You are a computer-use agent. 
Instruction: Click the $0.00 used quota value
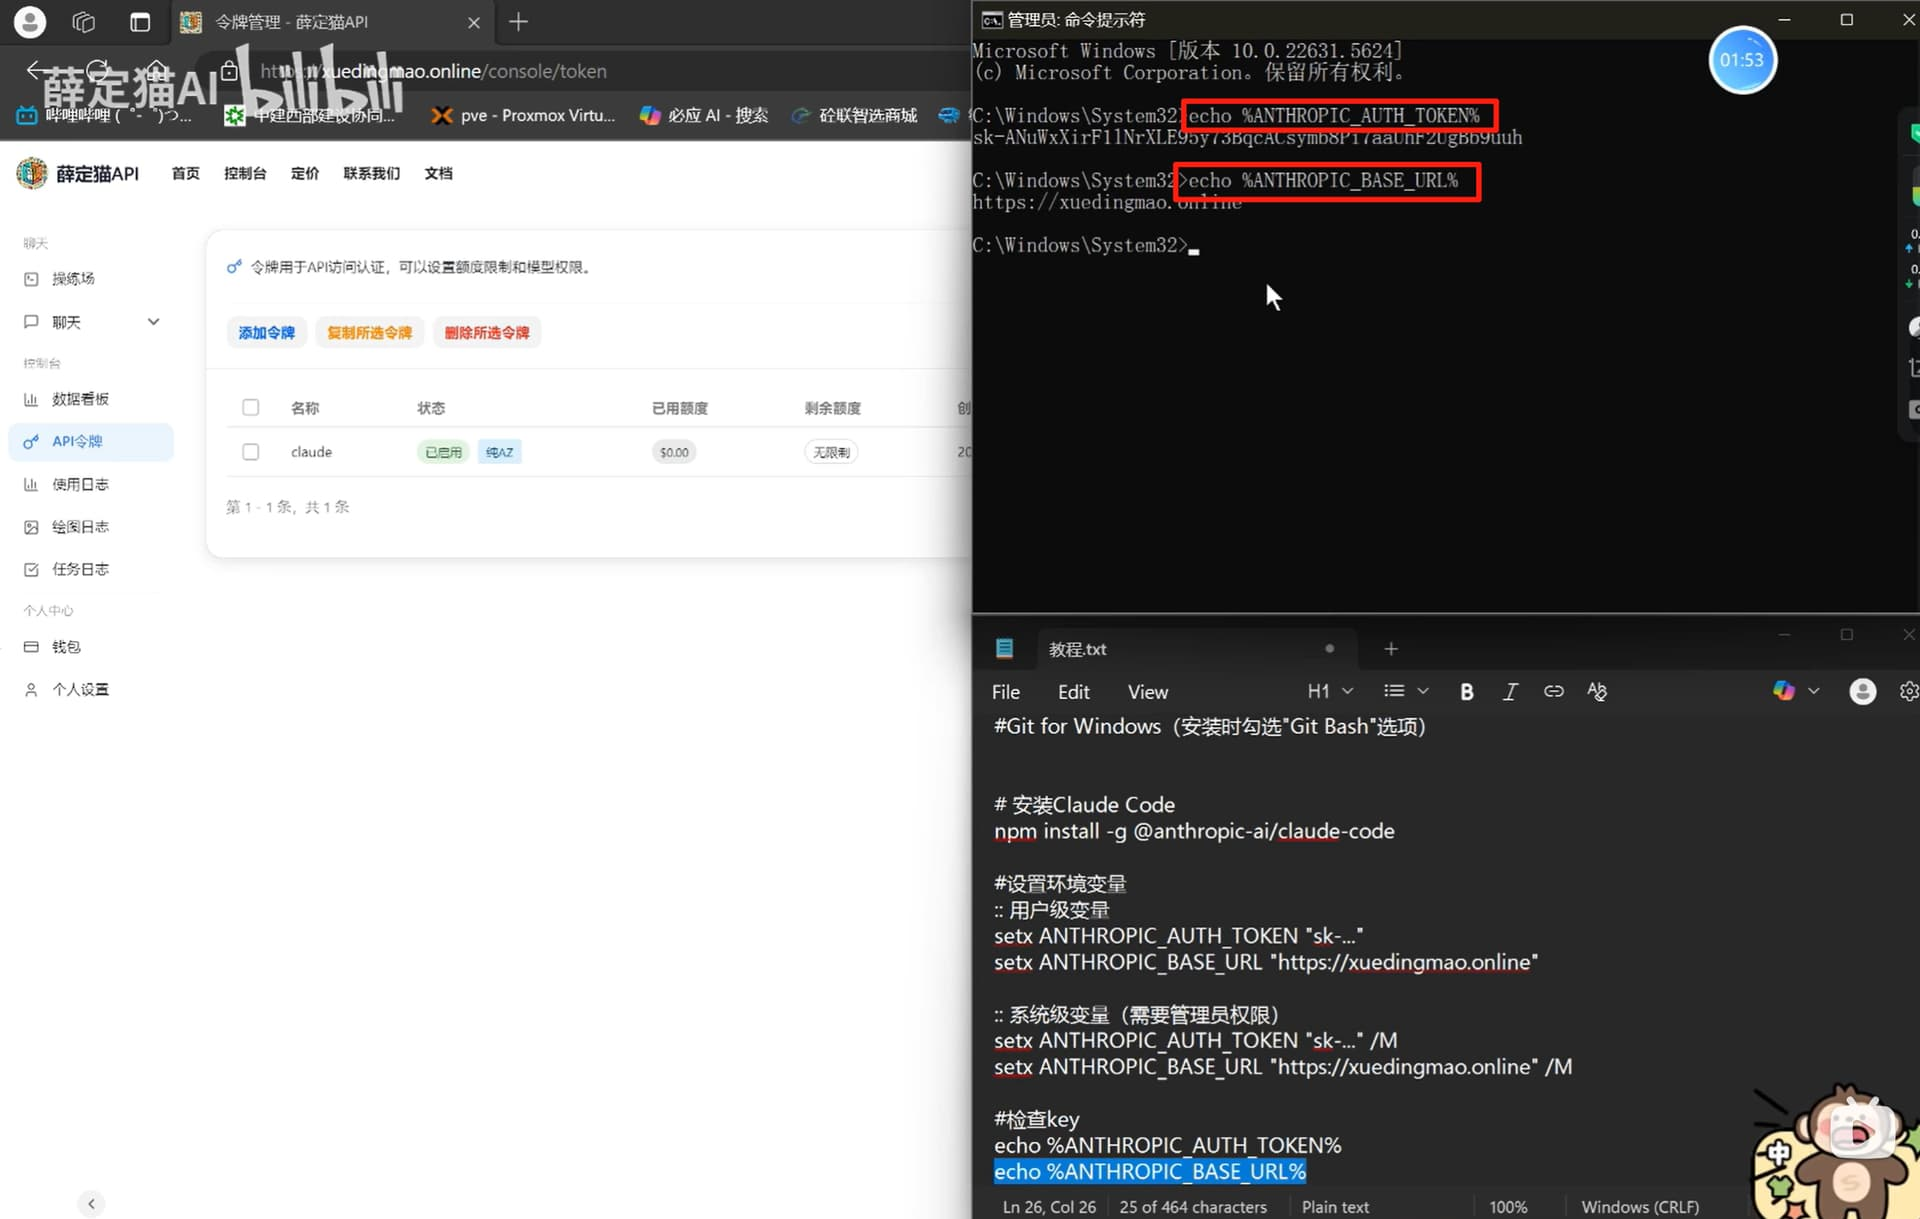[x=674, y=452]
